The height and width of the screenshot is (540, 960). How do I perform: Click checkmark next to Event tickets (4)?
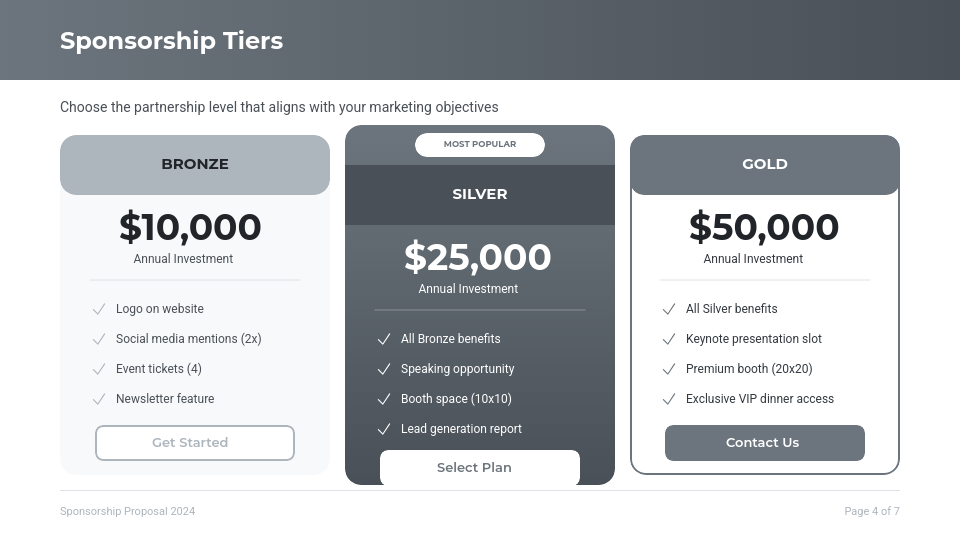pos(99,369)
